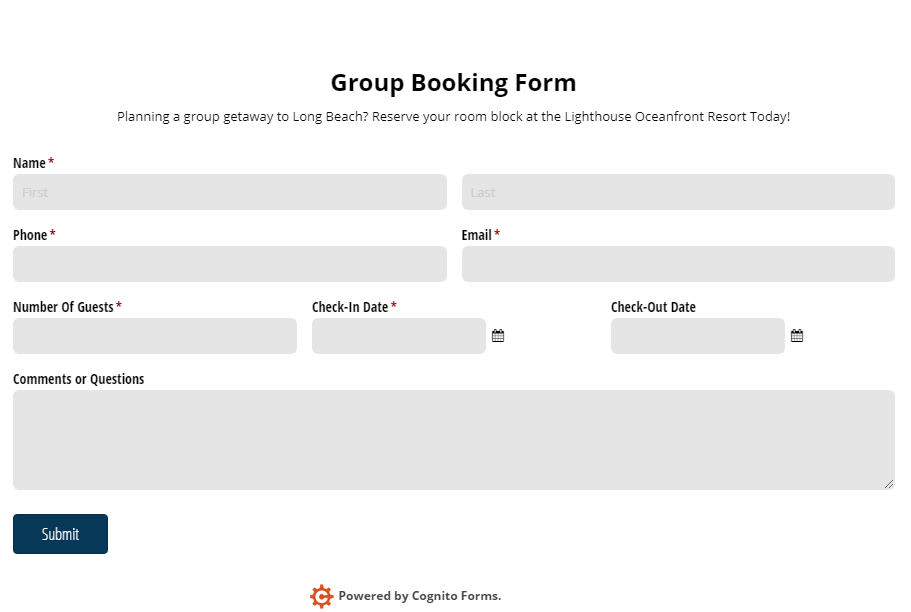Viewport: 911px width, 612px height.
Task: Click the Cognito Forms gear logo
Action: pos(321,596)
